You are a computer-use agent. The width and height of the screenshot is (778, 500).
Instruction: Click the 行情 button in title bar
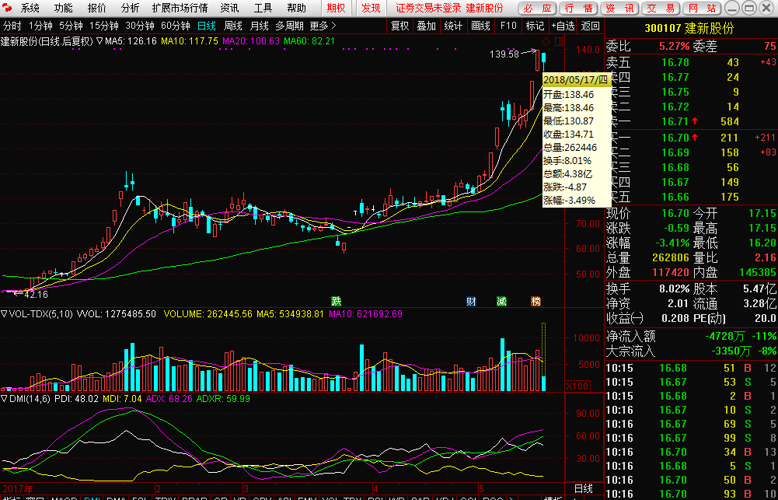[578, 8]
